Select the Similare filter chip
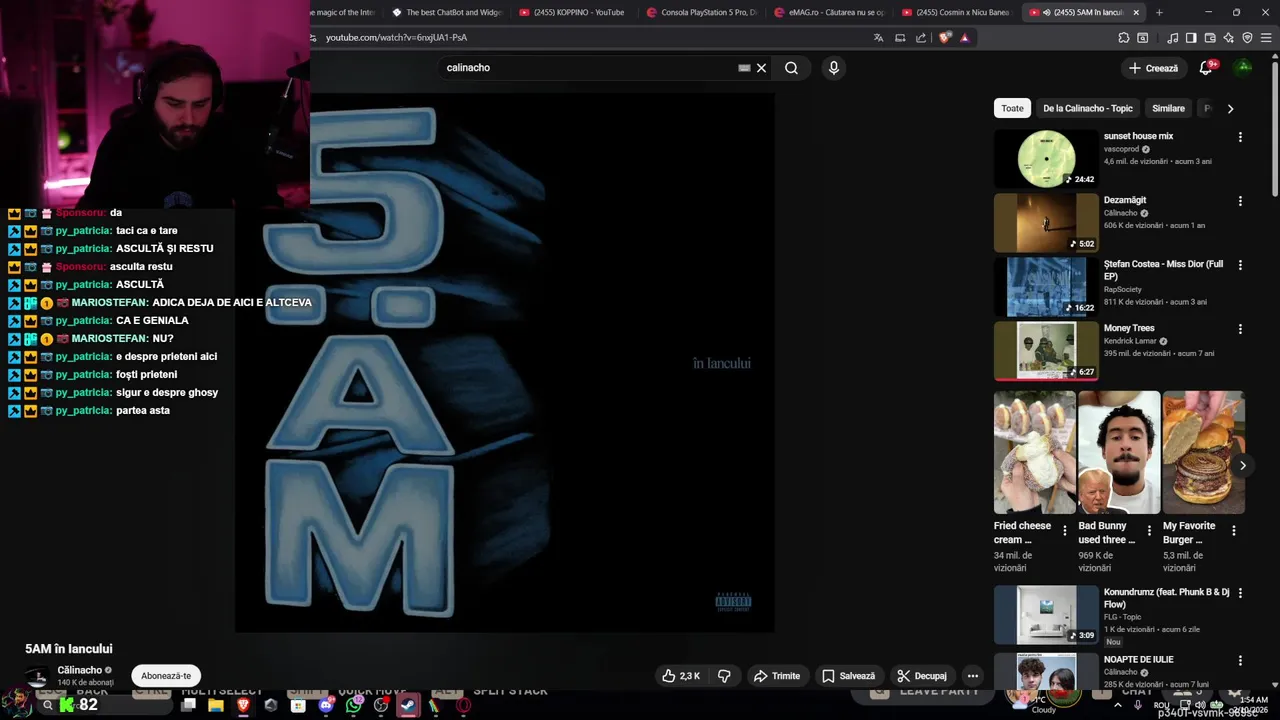The width and height of the screenshot is (1280, 720). tap(1168, 108)
